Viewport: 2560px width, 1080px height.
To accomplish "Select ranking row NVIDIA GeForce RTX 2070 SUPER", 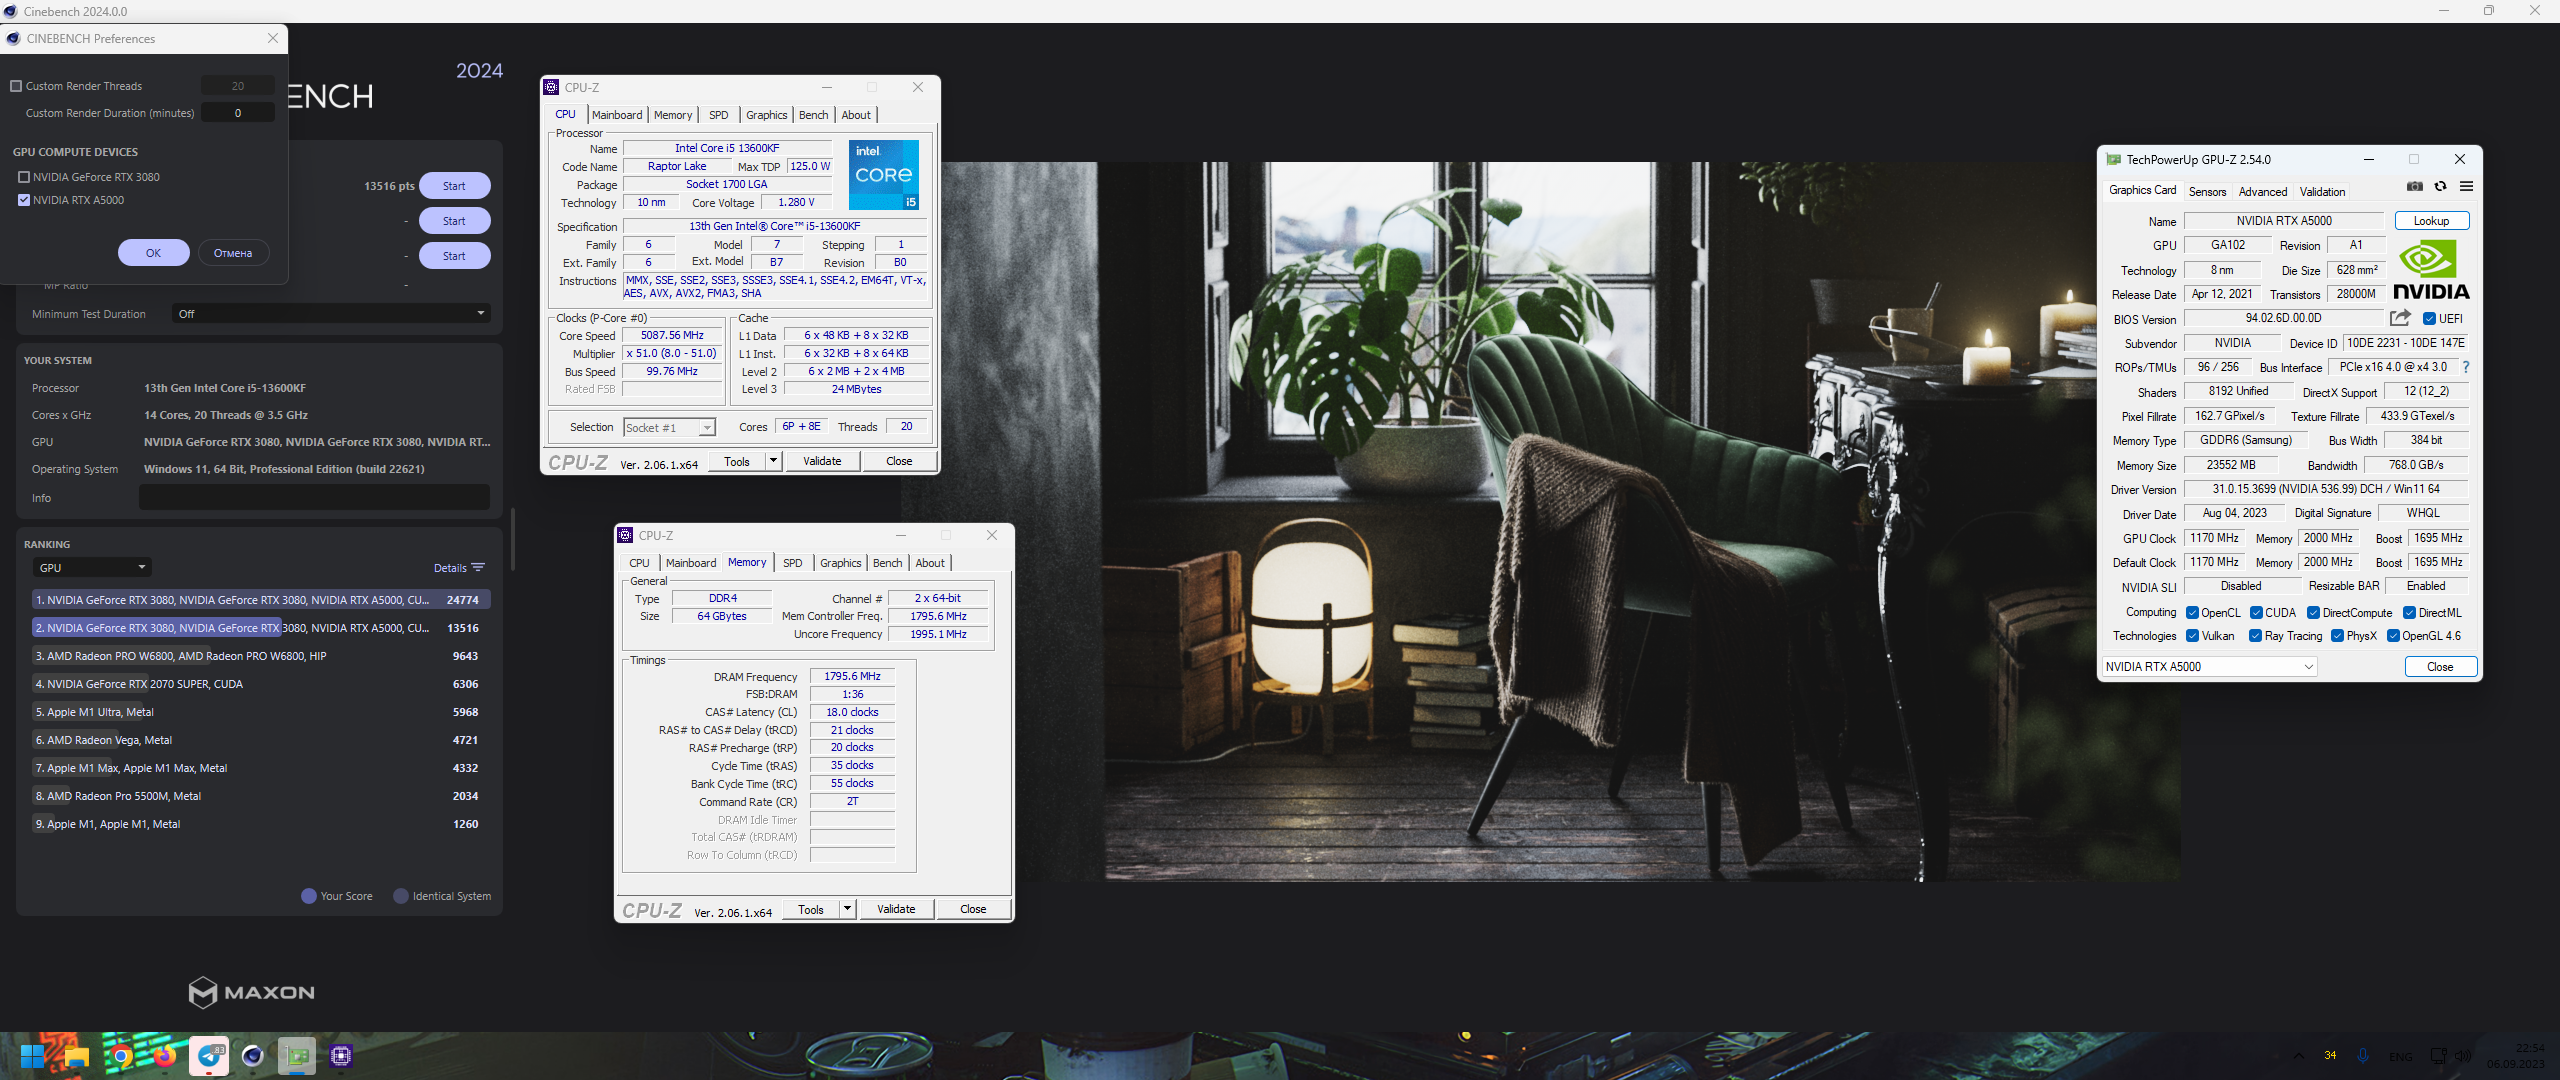I will pos(259,684).
